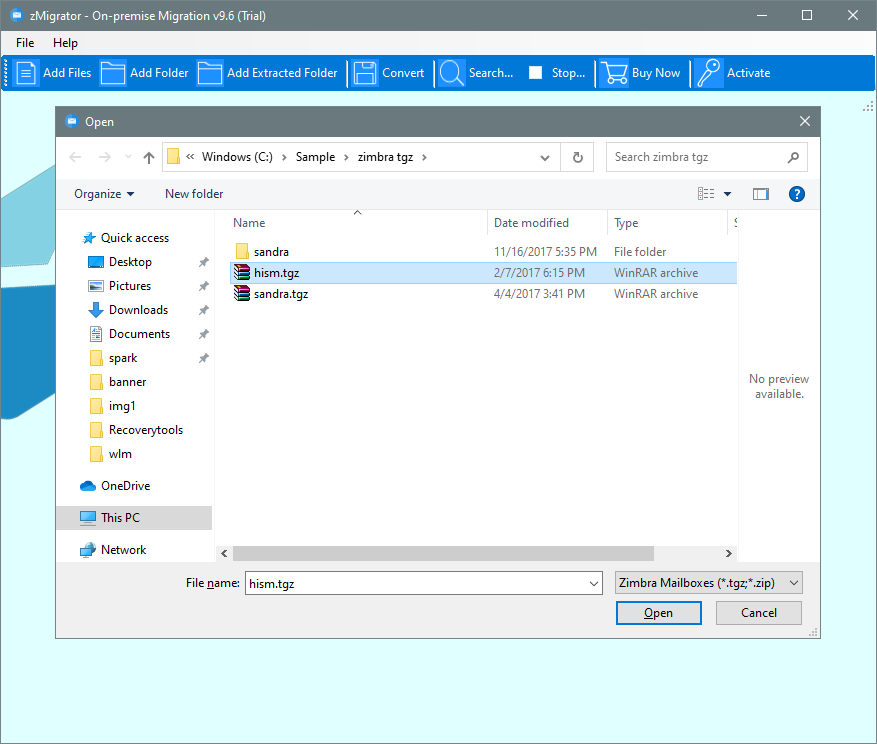
Task: Go forward with the dialog's forward arrow
Action: point(105,157)
